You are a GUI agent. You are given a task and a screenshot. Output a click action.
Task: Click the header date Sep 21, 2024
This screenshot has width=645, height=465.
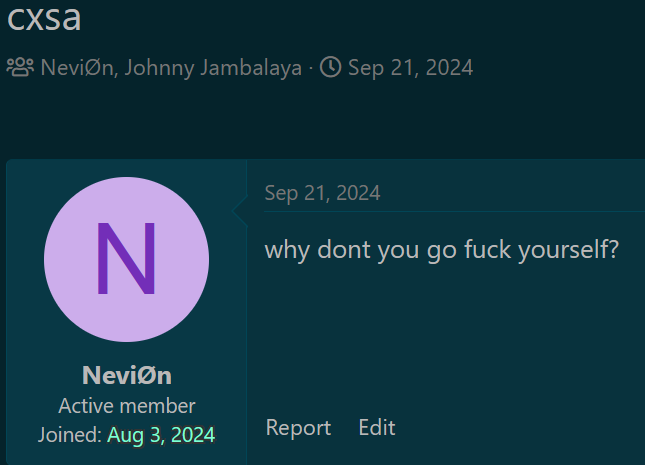411,67
